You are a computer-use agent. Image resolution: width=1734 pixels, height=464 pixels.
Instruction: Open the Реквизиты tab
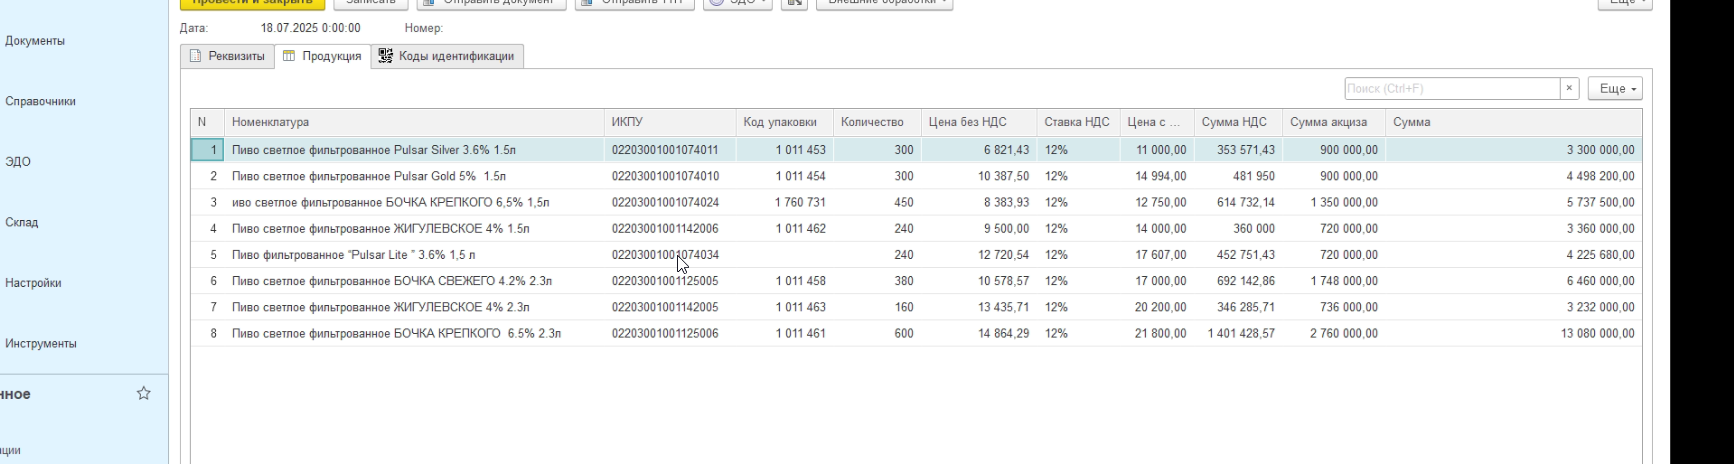point(227,56)
